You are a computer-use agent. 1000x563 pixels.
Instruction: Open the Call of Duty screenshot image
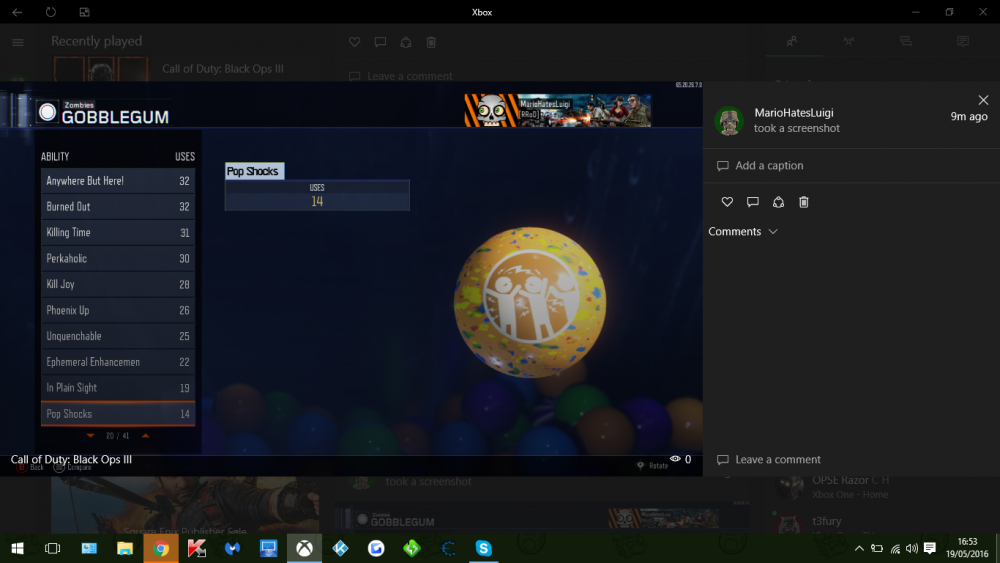click(351, 280)
